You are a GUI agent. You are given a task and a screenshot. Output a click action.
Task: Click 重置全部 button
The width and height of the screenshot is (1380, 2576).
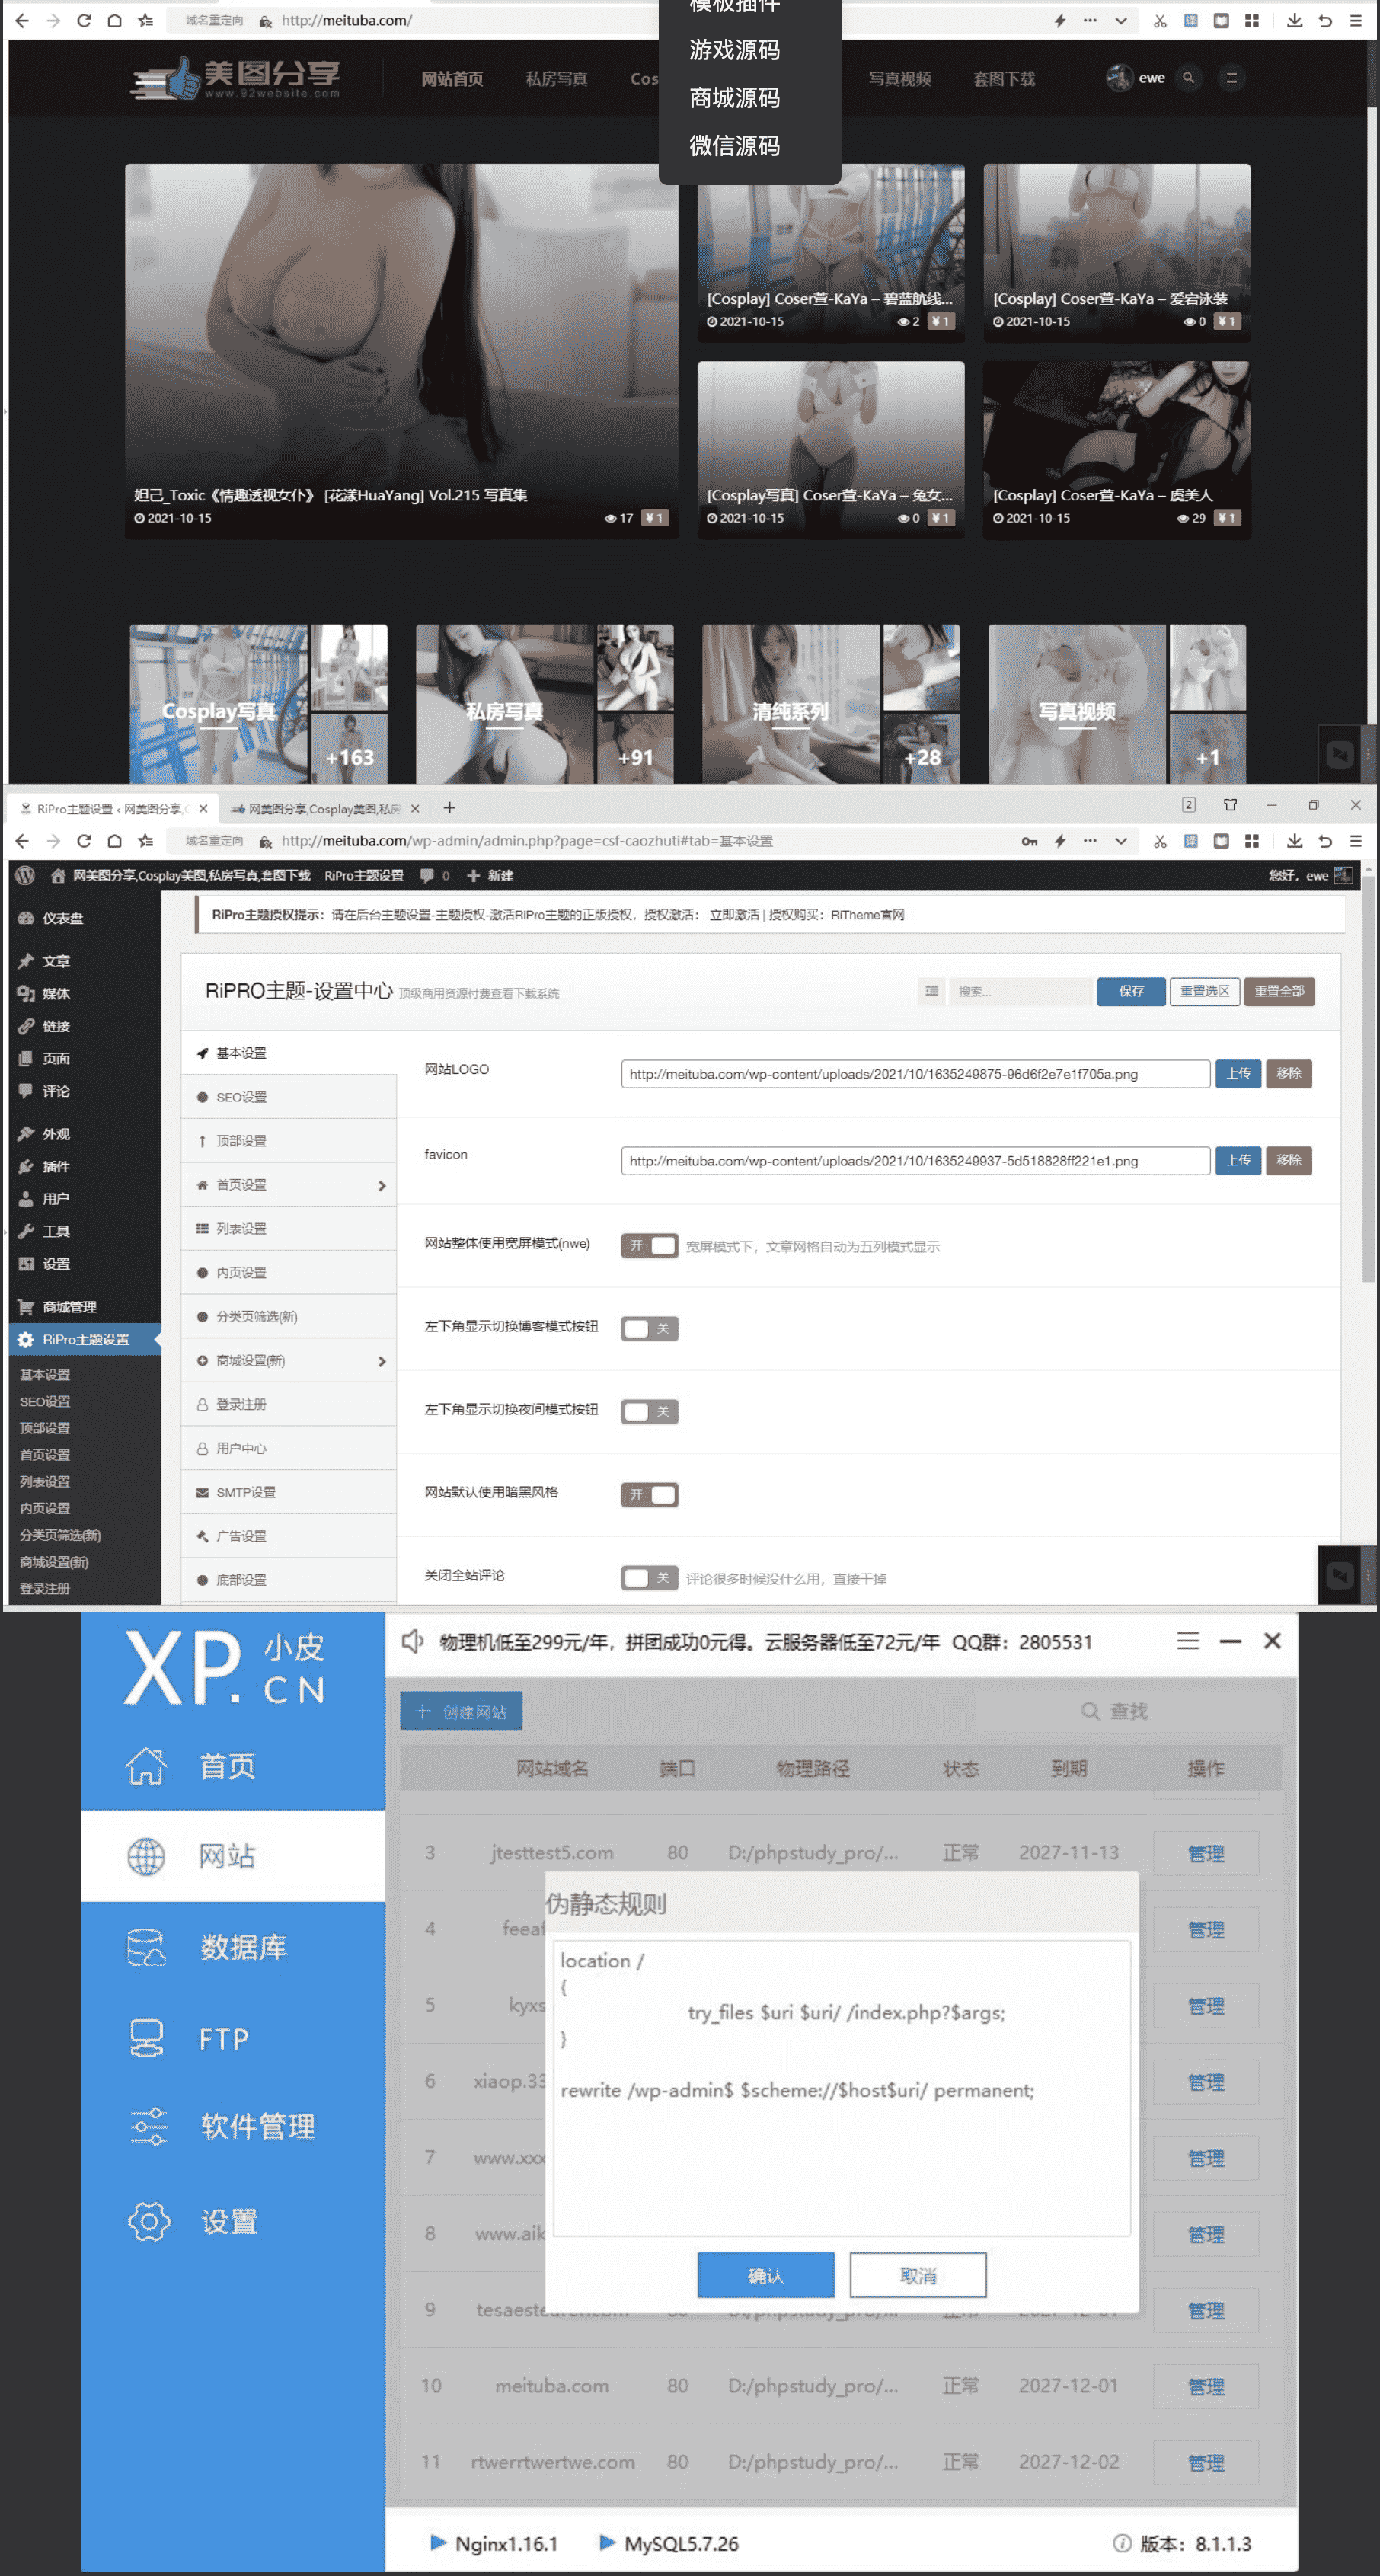(x=1279, y=991)
